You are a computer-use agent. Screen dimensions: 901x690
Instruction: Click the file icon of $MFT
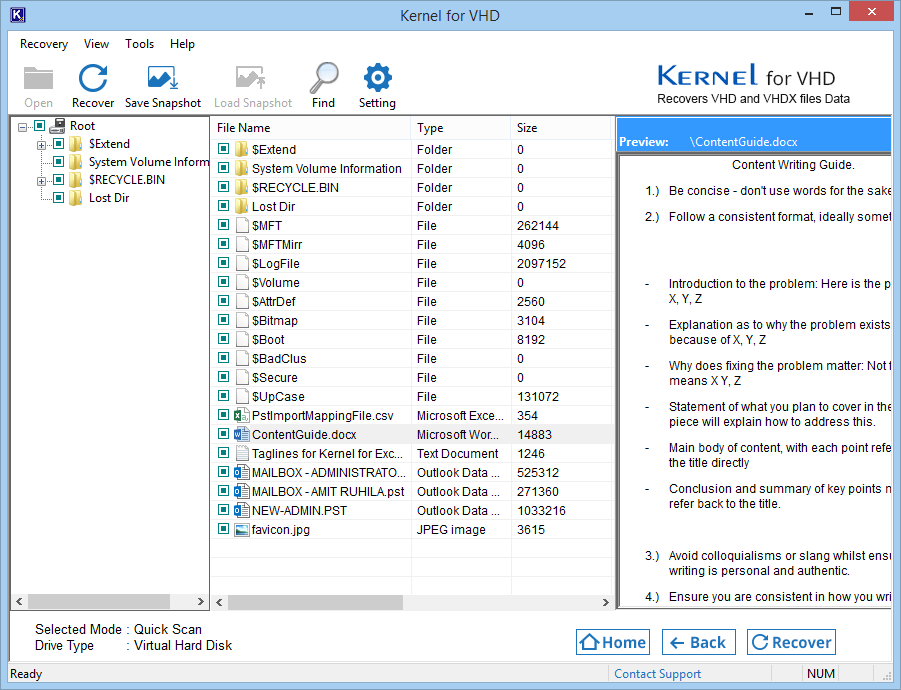[x=241, y=225]
